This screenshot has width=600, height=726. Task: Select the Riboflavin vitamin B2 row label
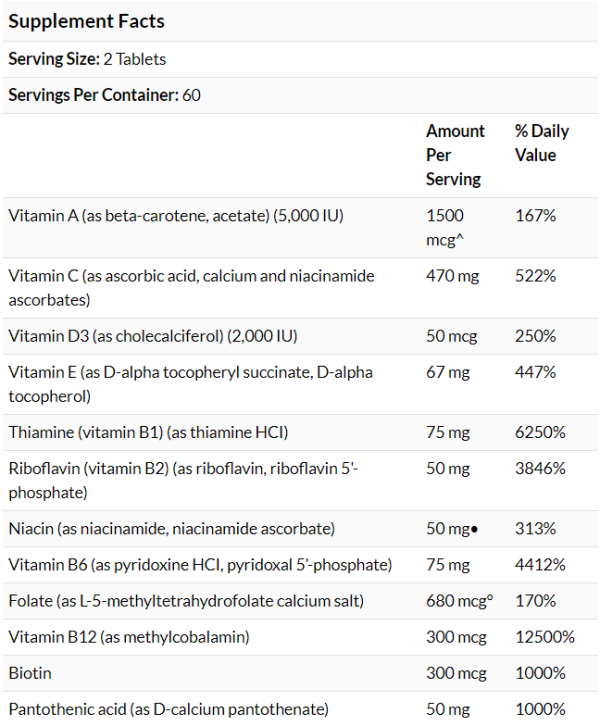click(183, 481)
